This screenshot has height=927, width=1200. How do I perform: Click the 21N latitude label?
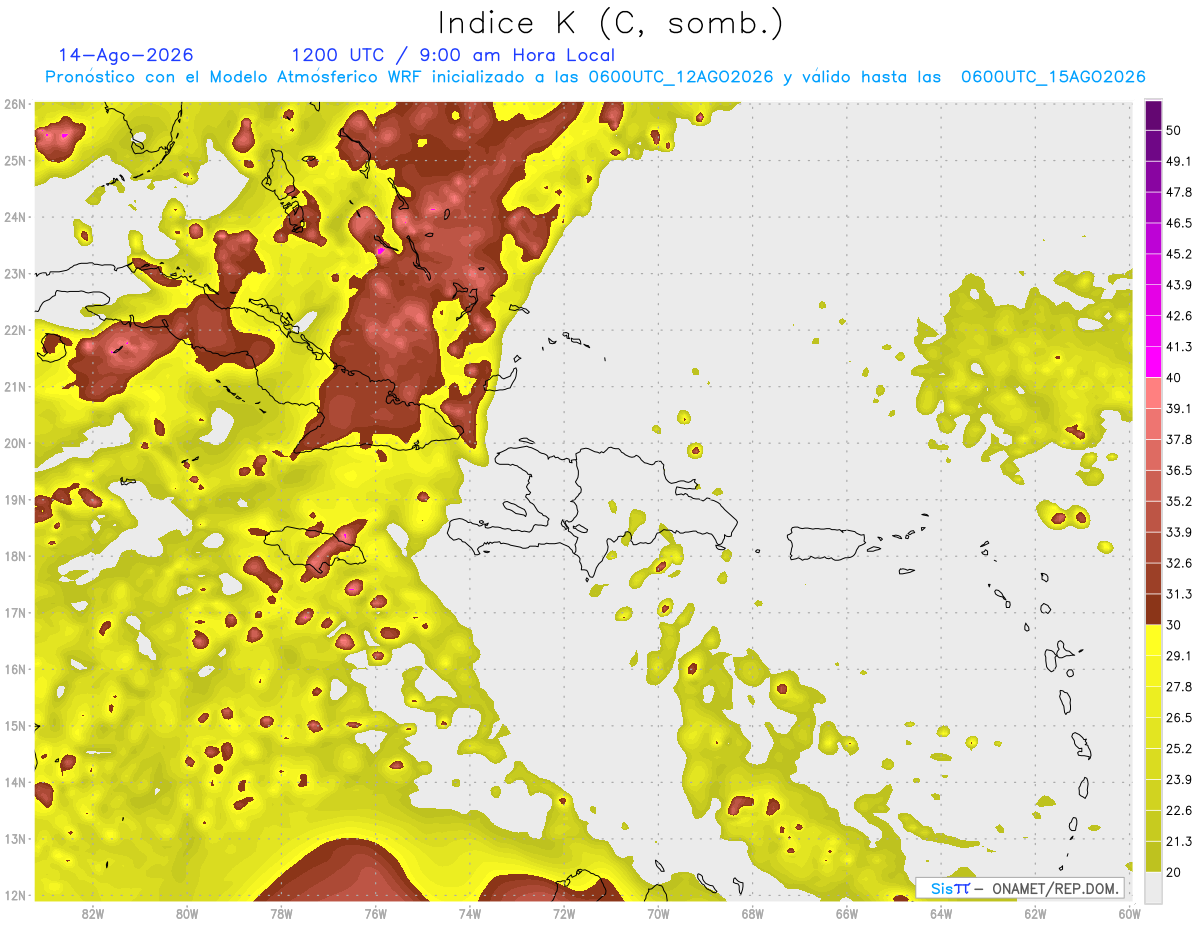pos(14,386)
